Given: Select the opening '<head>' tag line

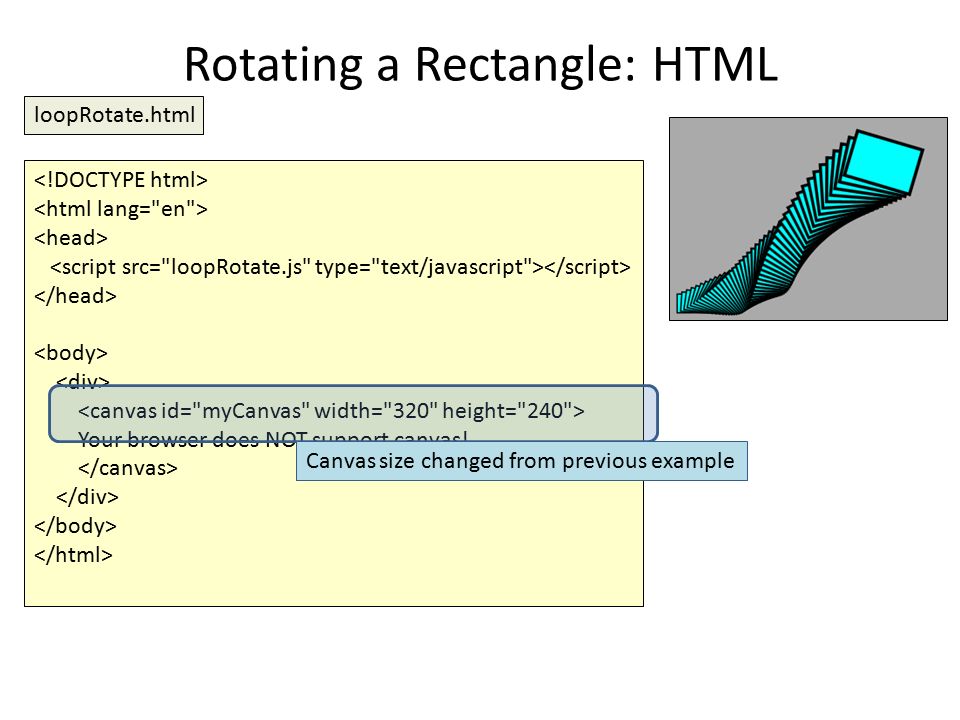Looking at the screenshot, I should tap(71, 238).
